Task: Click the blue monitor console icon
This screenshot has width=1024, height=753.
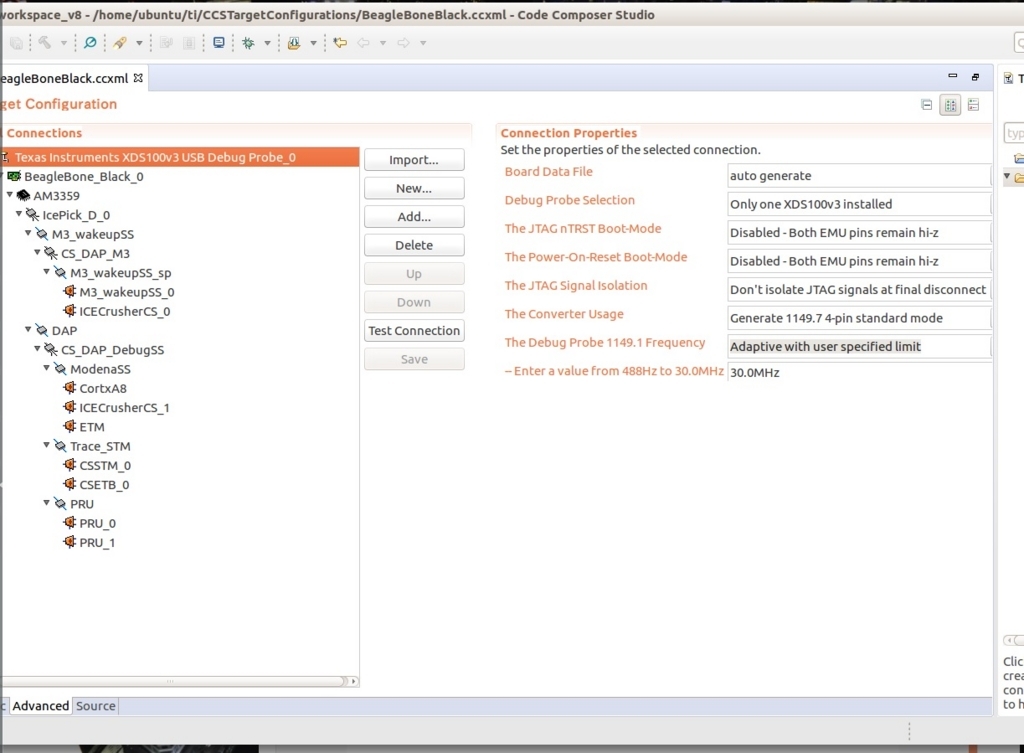Action: (x=219, y=43)
